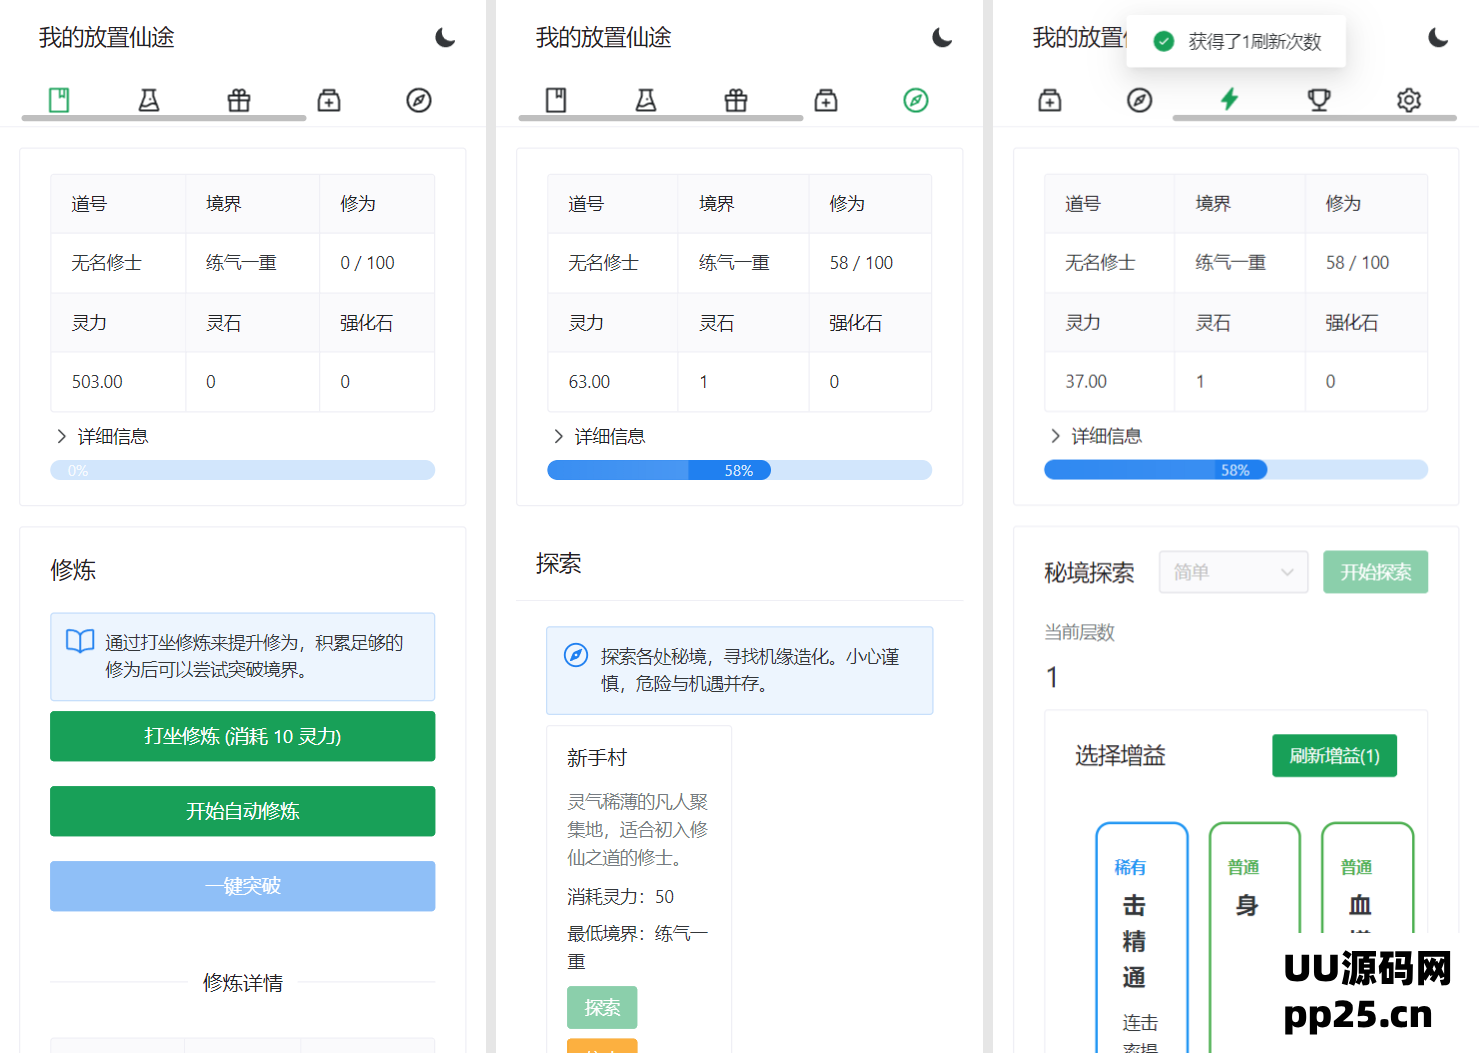The image size is (1479, 1053).
Task: Open the medicine chest tab icon
Action: 329,99
